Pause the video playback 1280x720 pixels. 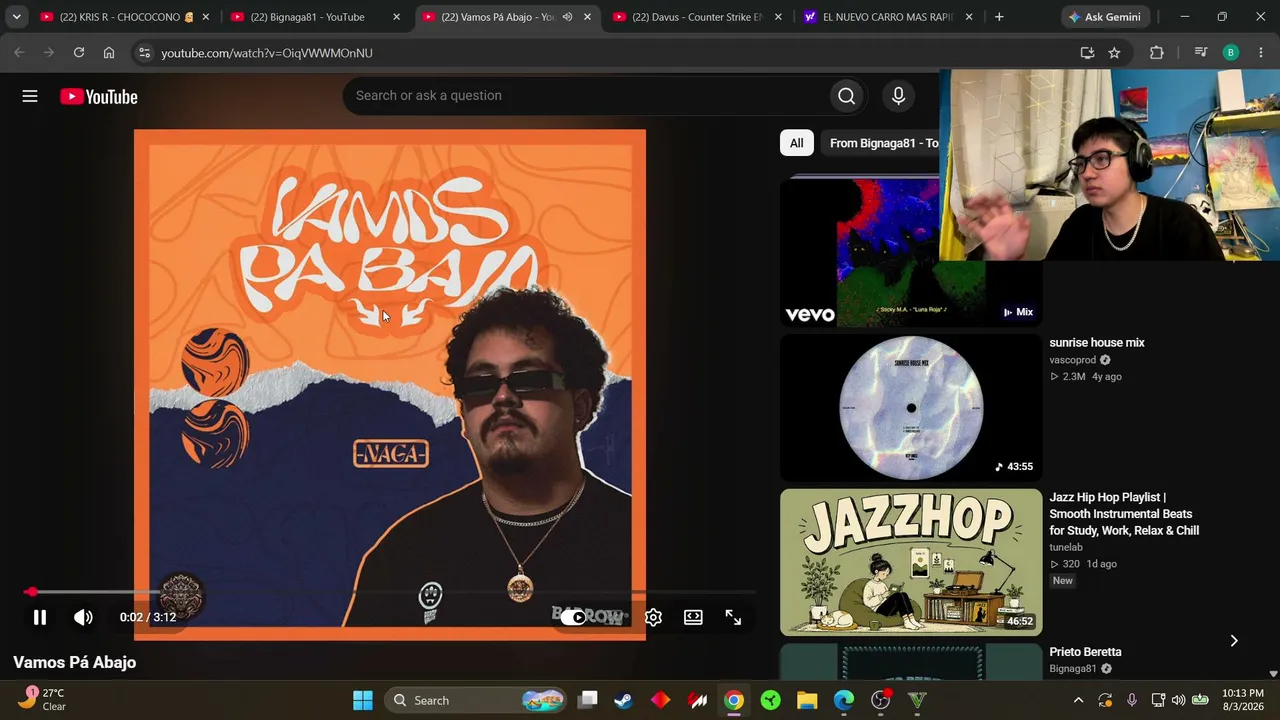(40, 617)
